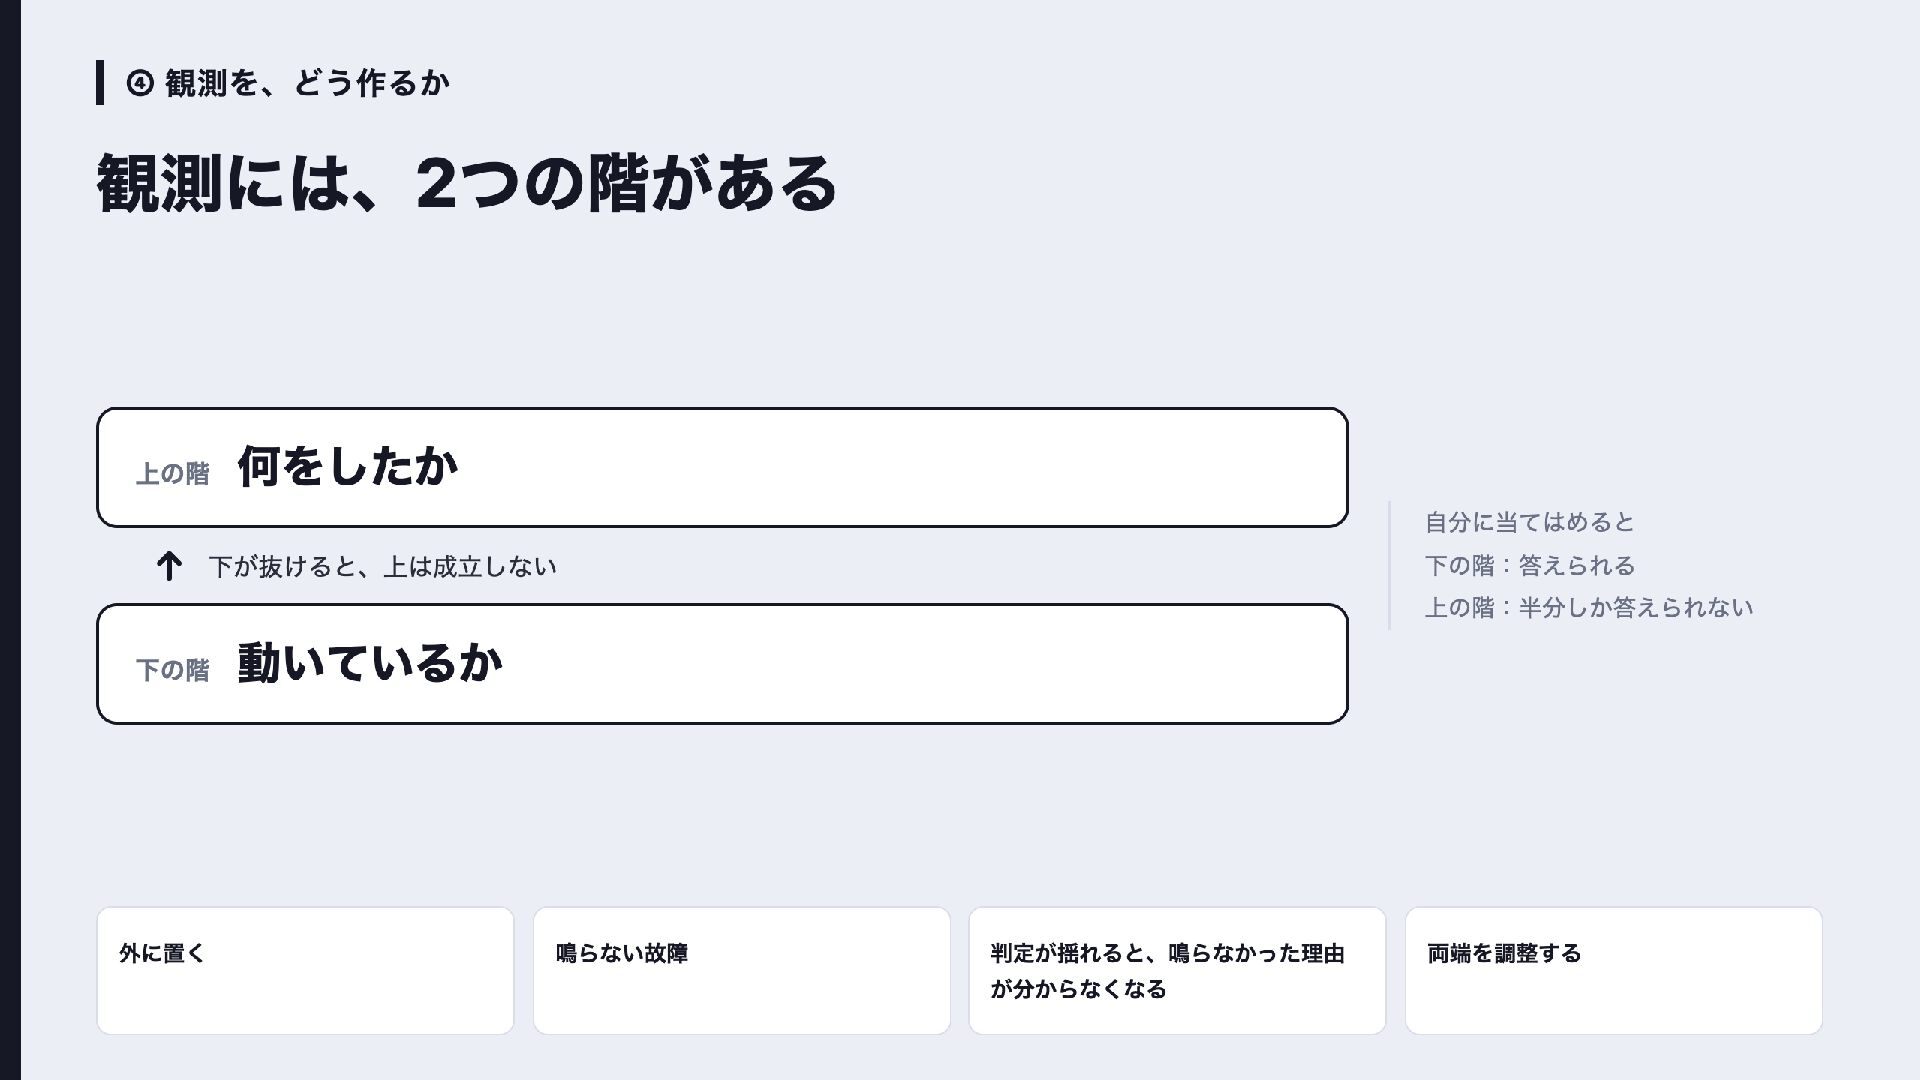Click the line 下の階：答えられる

(x=1530, y=565)
